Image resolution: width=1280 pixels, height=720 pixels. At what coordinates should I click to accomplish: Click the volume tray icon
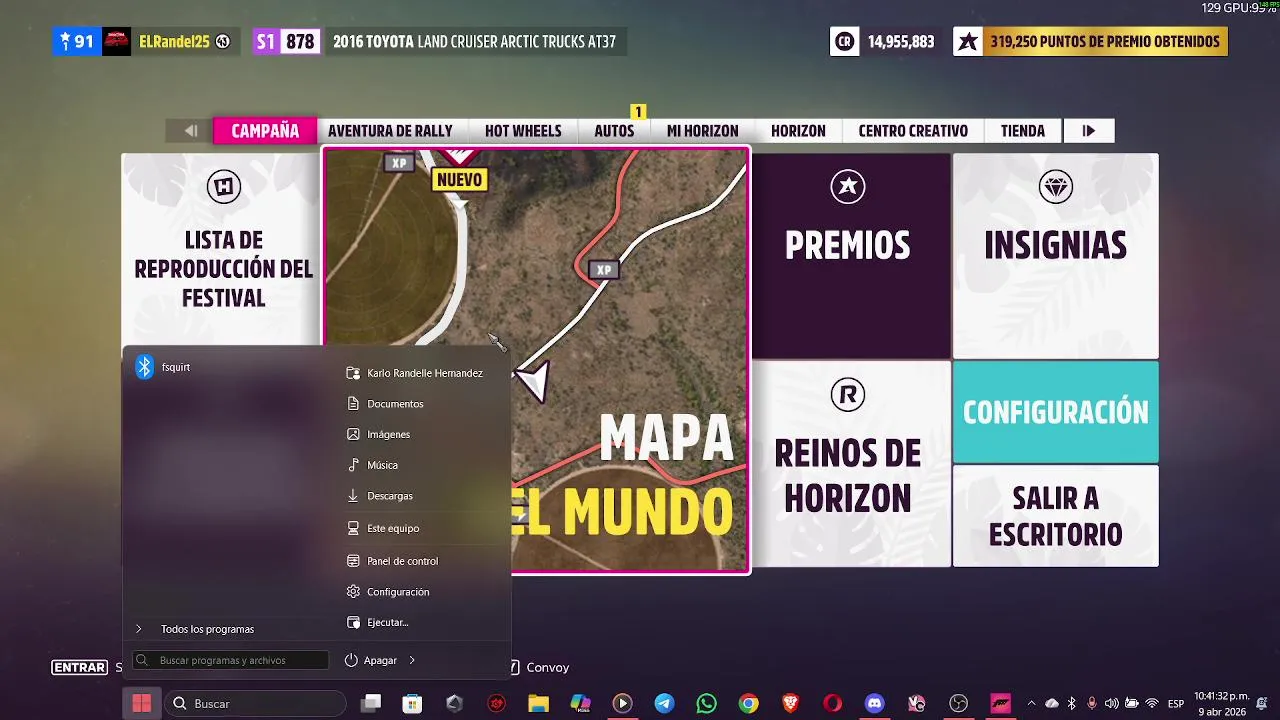click(1111, 704)
